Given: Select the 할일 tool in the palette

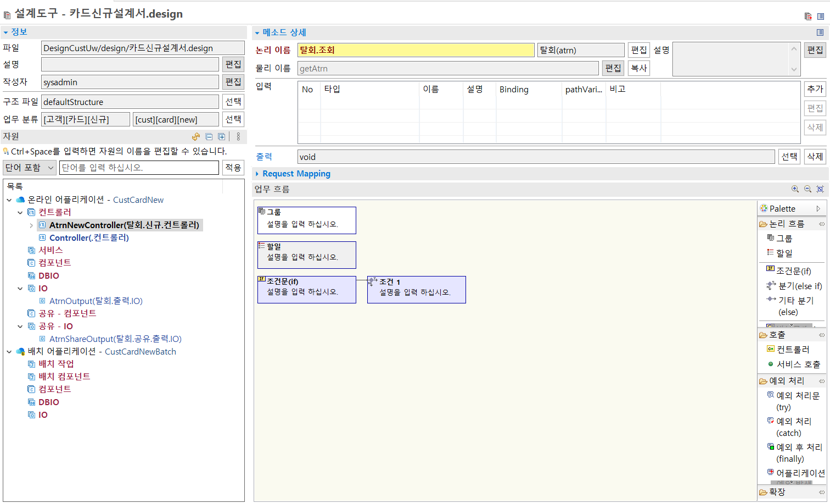Looking at the screenshot, I should pos(779,253).
